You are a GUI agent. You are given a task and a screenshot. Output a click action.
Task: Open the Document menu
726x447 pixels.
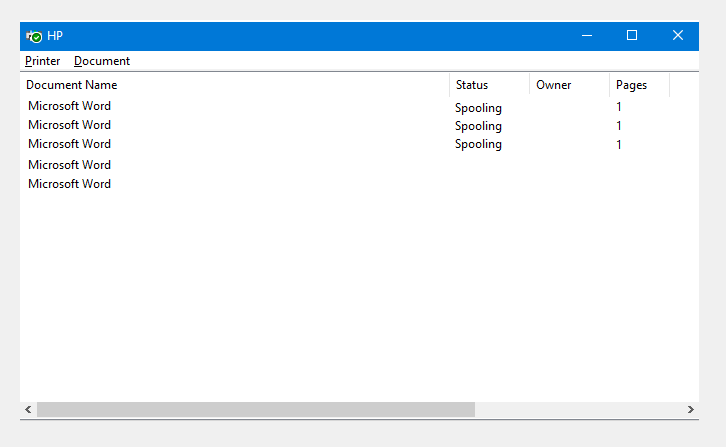tap(102, 61)
